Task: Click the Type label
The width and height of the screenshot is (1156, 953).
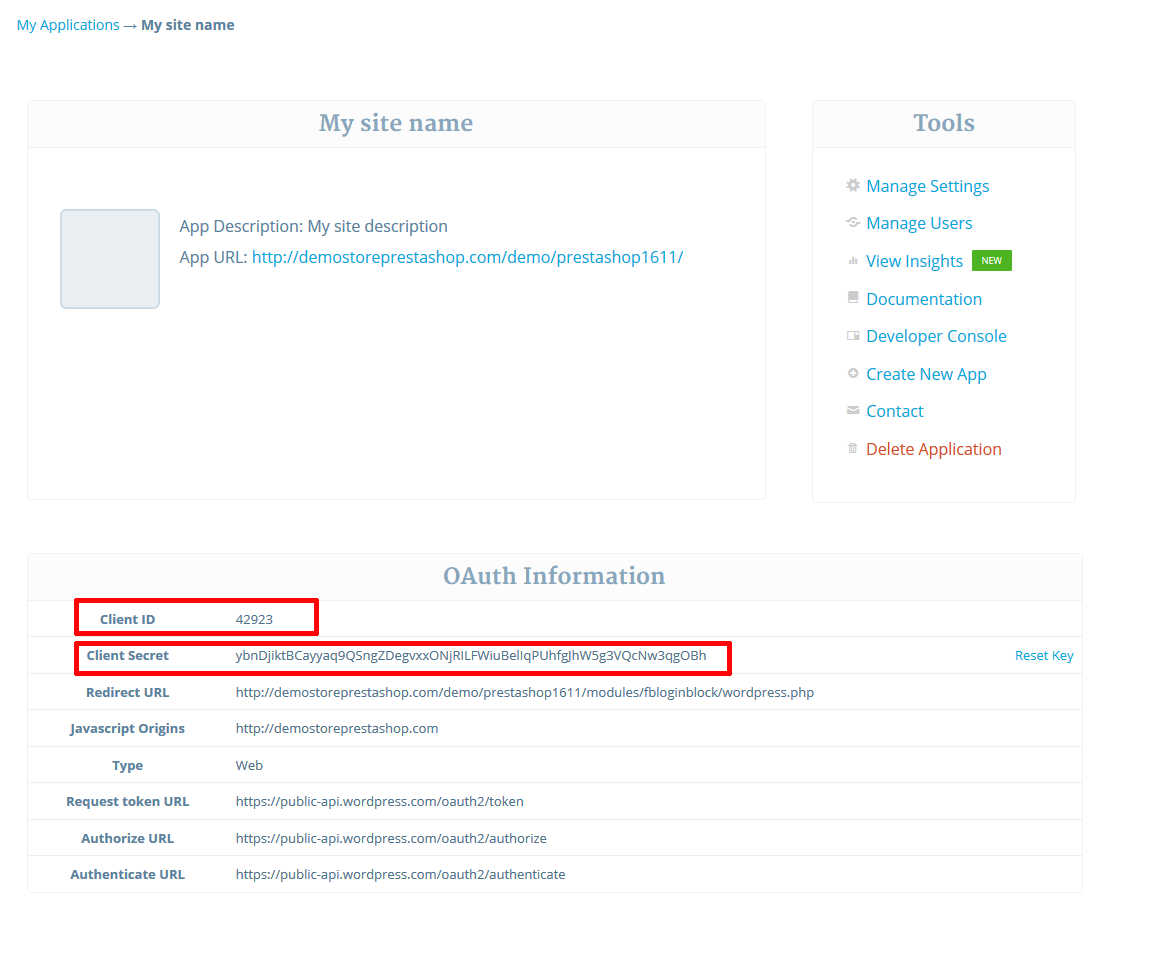Action: tap(128, 765)
